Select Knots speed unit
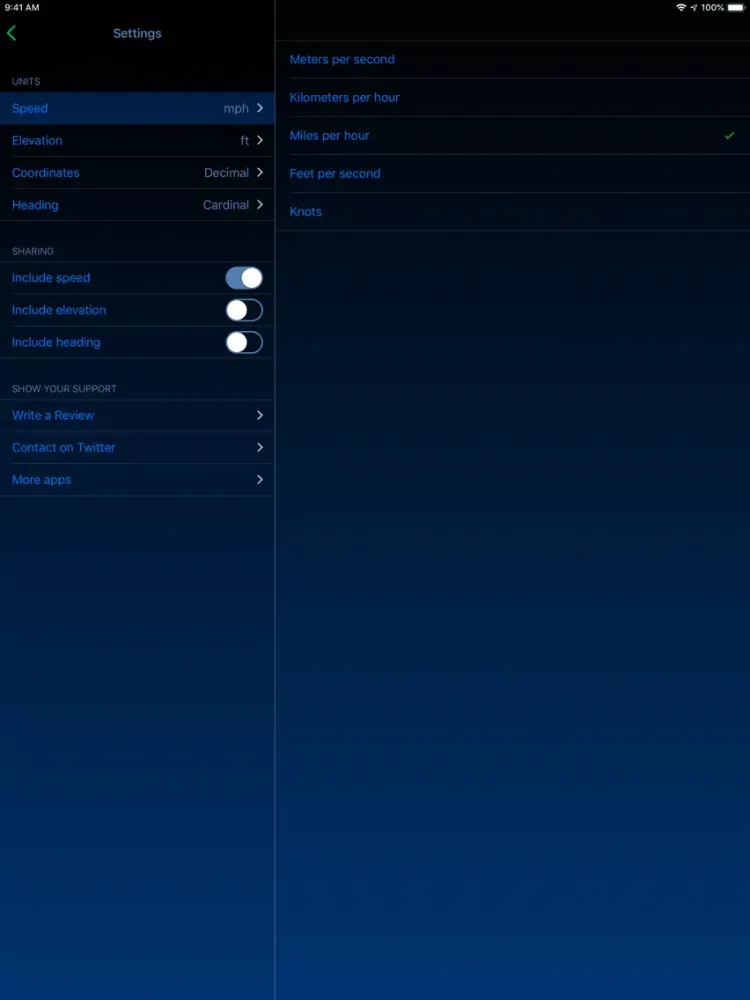 tap(513, 212)
